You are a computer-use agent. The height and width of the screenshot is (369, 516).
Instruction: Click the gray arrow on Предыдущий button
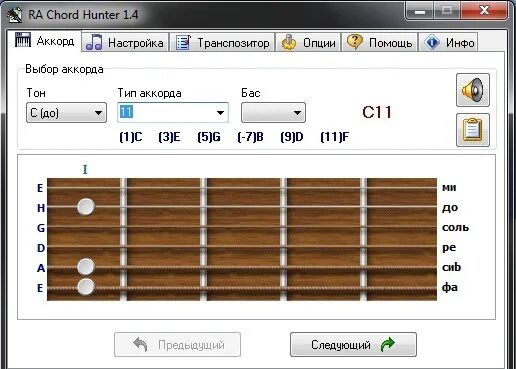[x=140, y=344]
